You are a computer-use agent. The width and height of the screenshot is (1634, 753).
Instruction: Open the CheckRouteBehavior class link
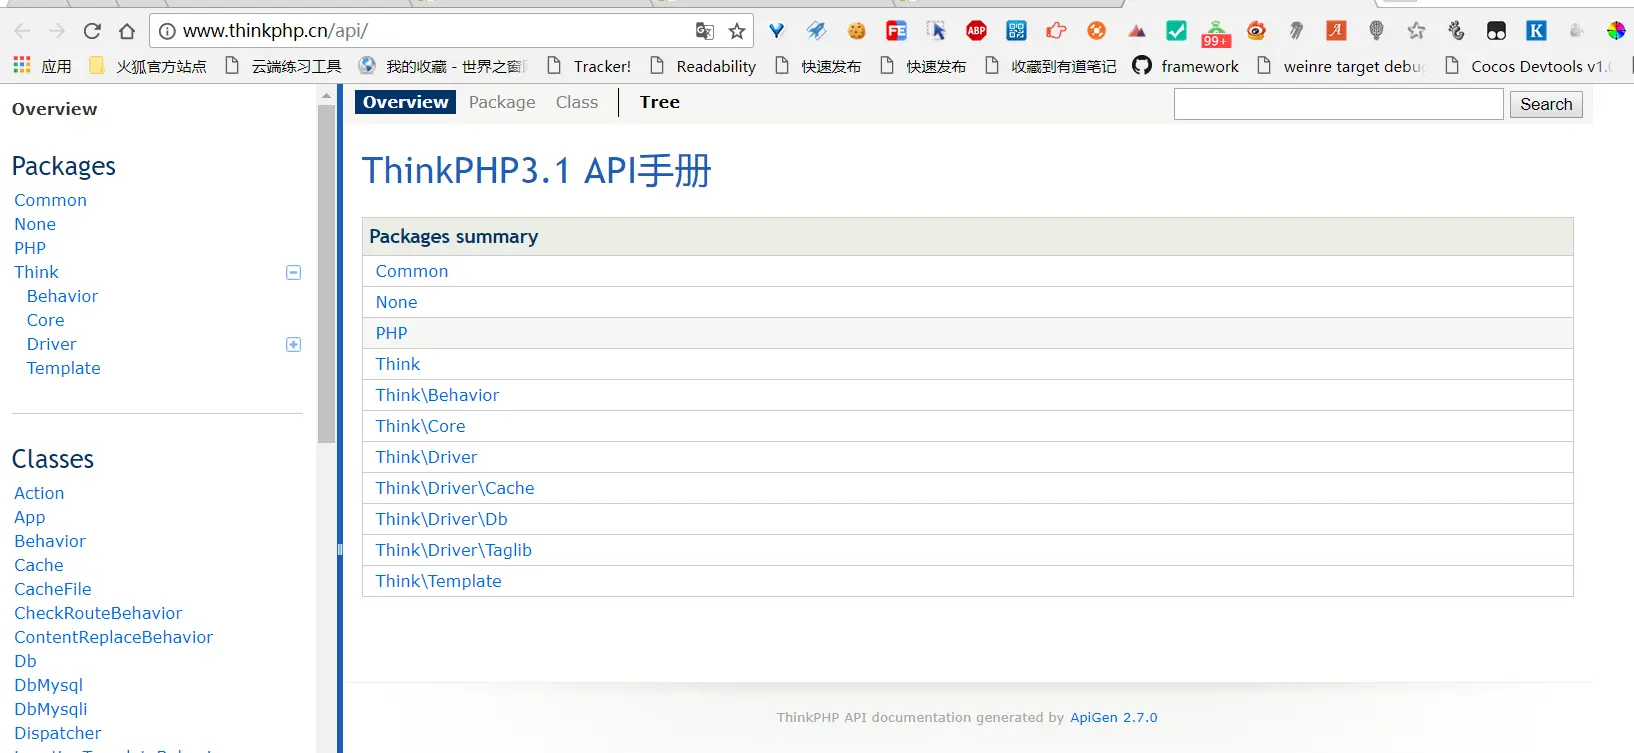[x=98, y=613]
